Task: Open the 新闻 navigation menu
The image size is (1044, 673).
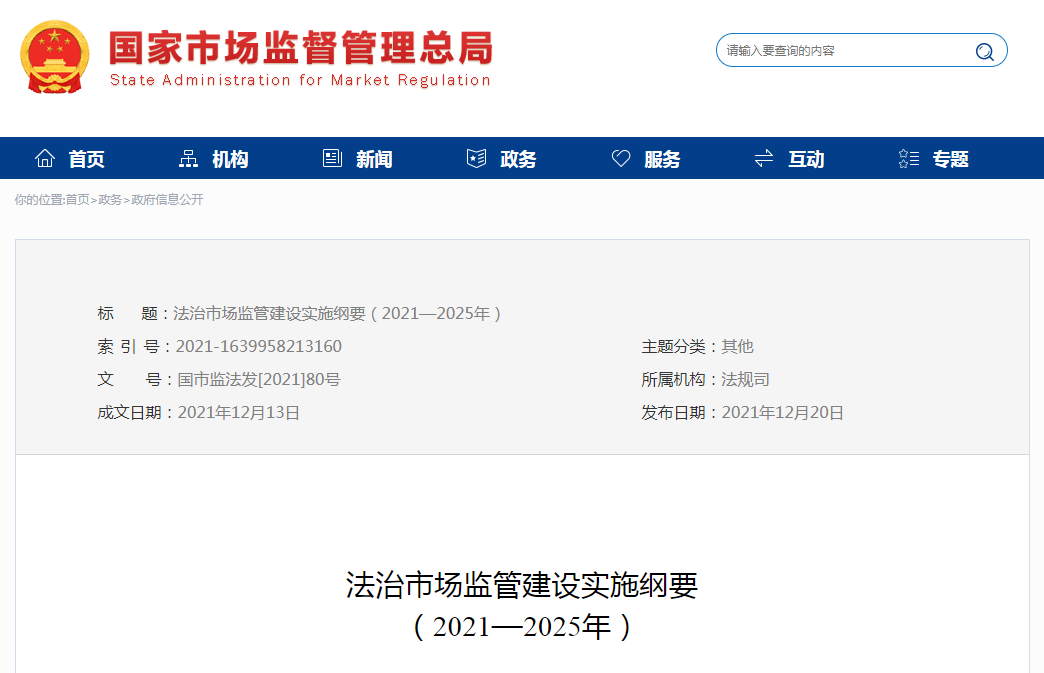Action: pyautogui.click(x=371, y=158)
